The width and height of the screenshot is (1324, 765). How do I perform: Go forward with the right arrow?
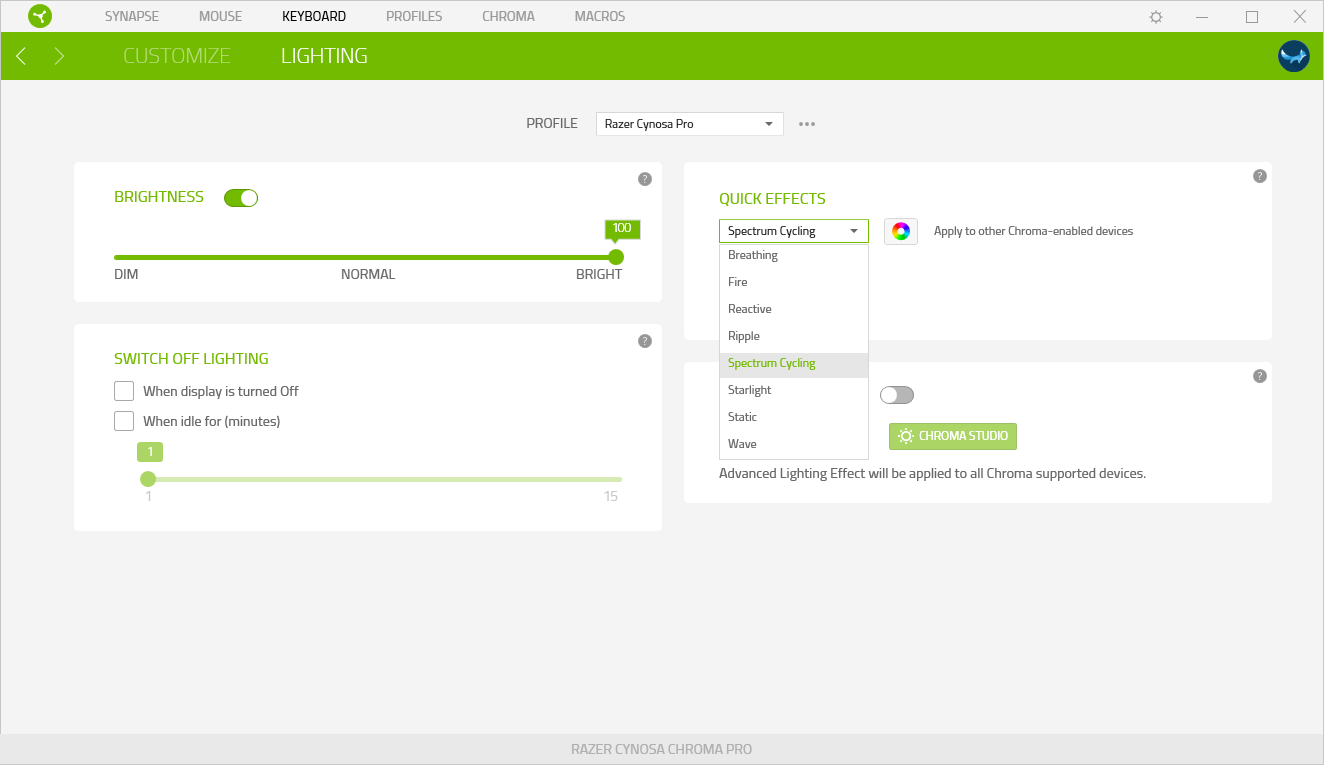(x=59, y=56)
